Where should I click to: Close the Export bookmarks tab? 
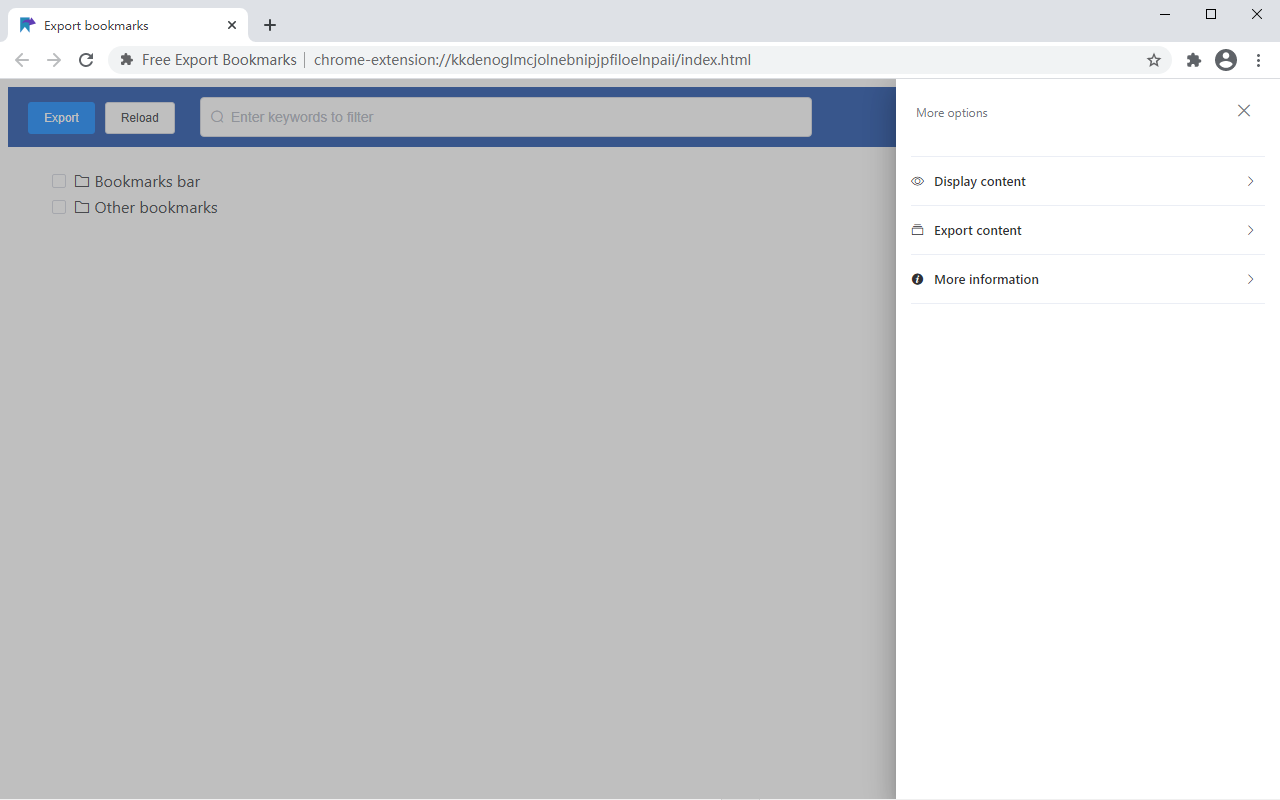(x=231, y=25)
